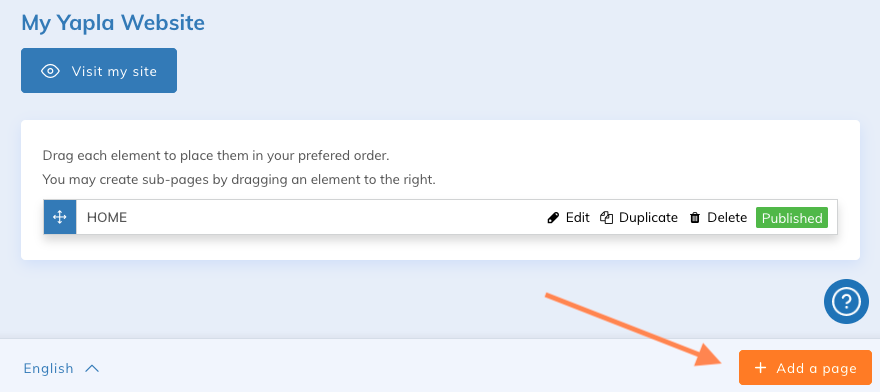Click the plus icon on Add a page
This screenshot has height=392, width=880.
point(760,368)
